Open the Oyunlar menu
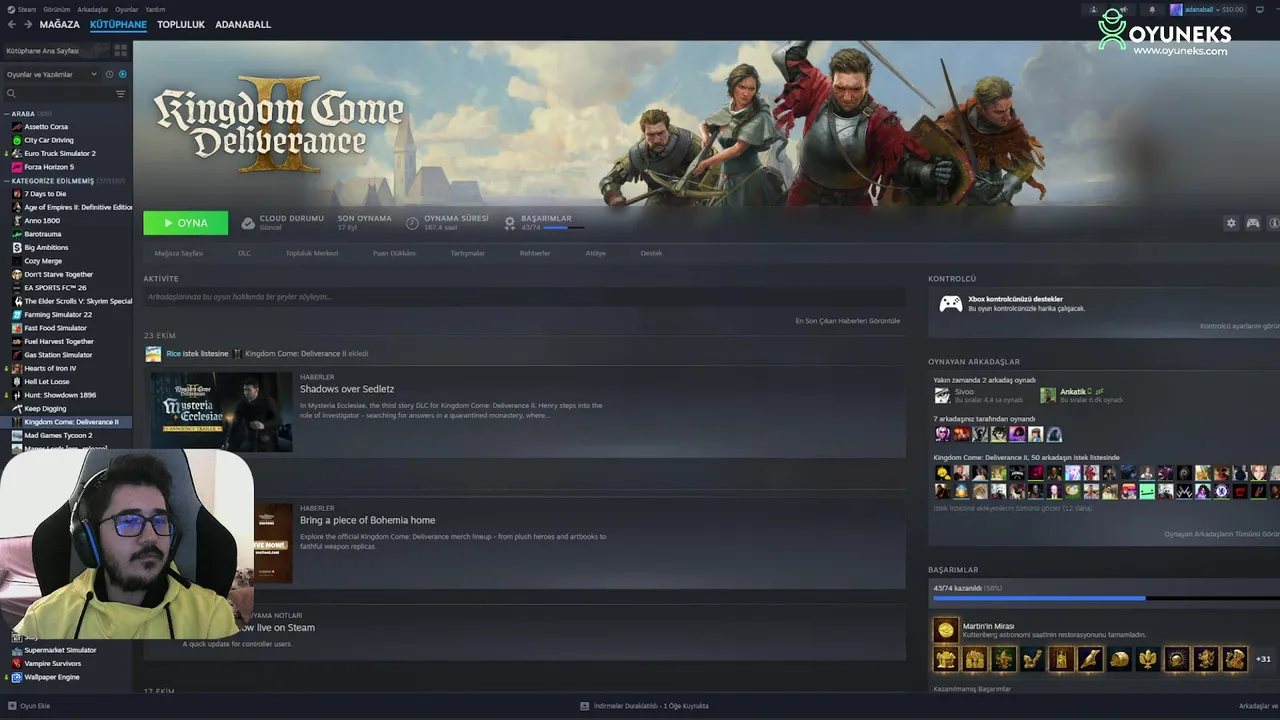The height and width of the screenshot is (720, 1280). coord(127,9)
